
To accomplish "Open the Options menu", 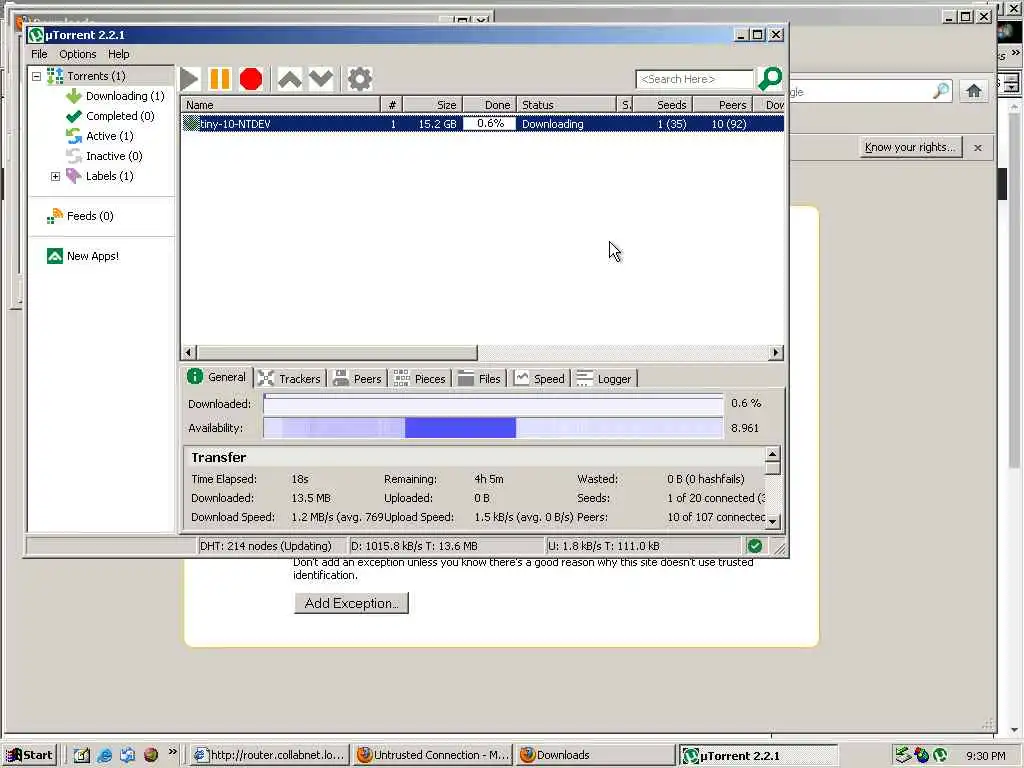I will pos(78,54).
